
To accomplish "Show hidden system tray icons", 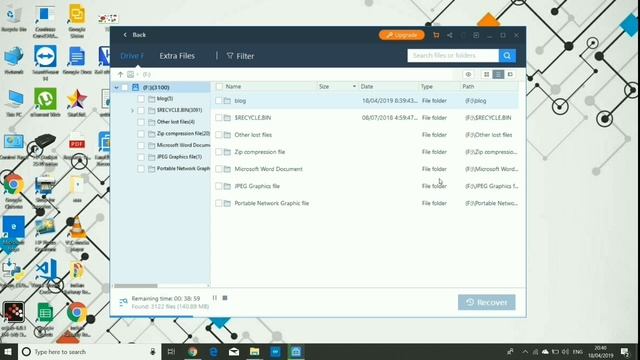I will tap(525, 351).
